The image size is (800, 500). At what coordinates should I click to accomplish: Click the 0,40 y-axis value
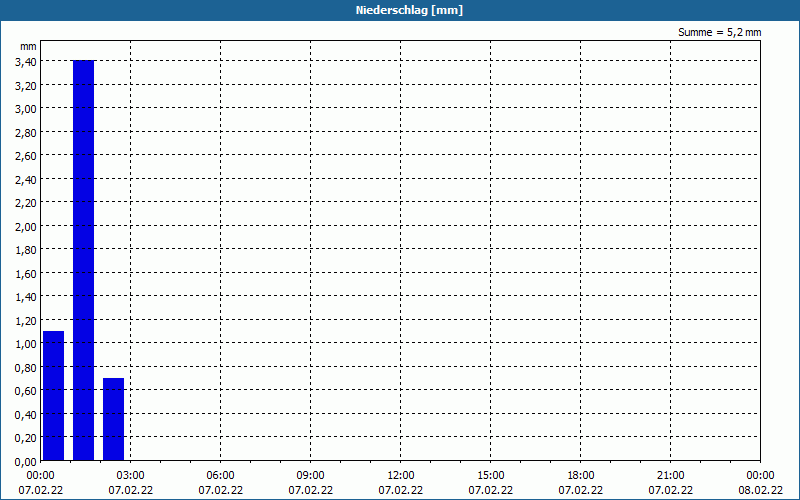[x=26, y=415]
